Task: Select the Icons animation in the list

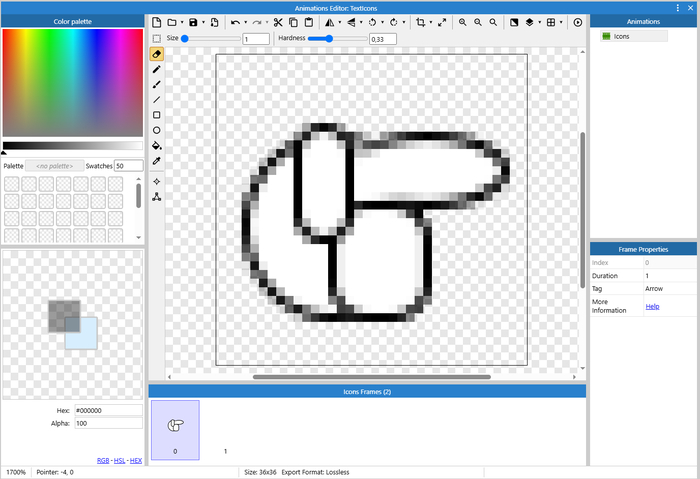Action: (621, 36)
